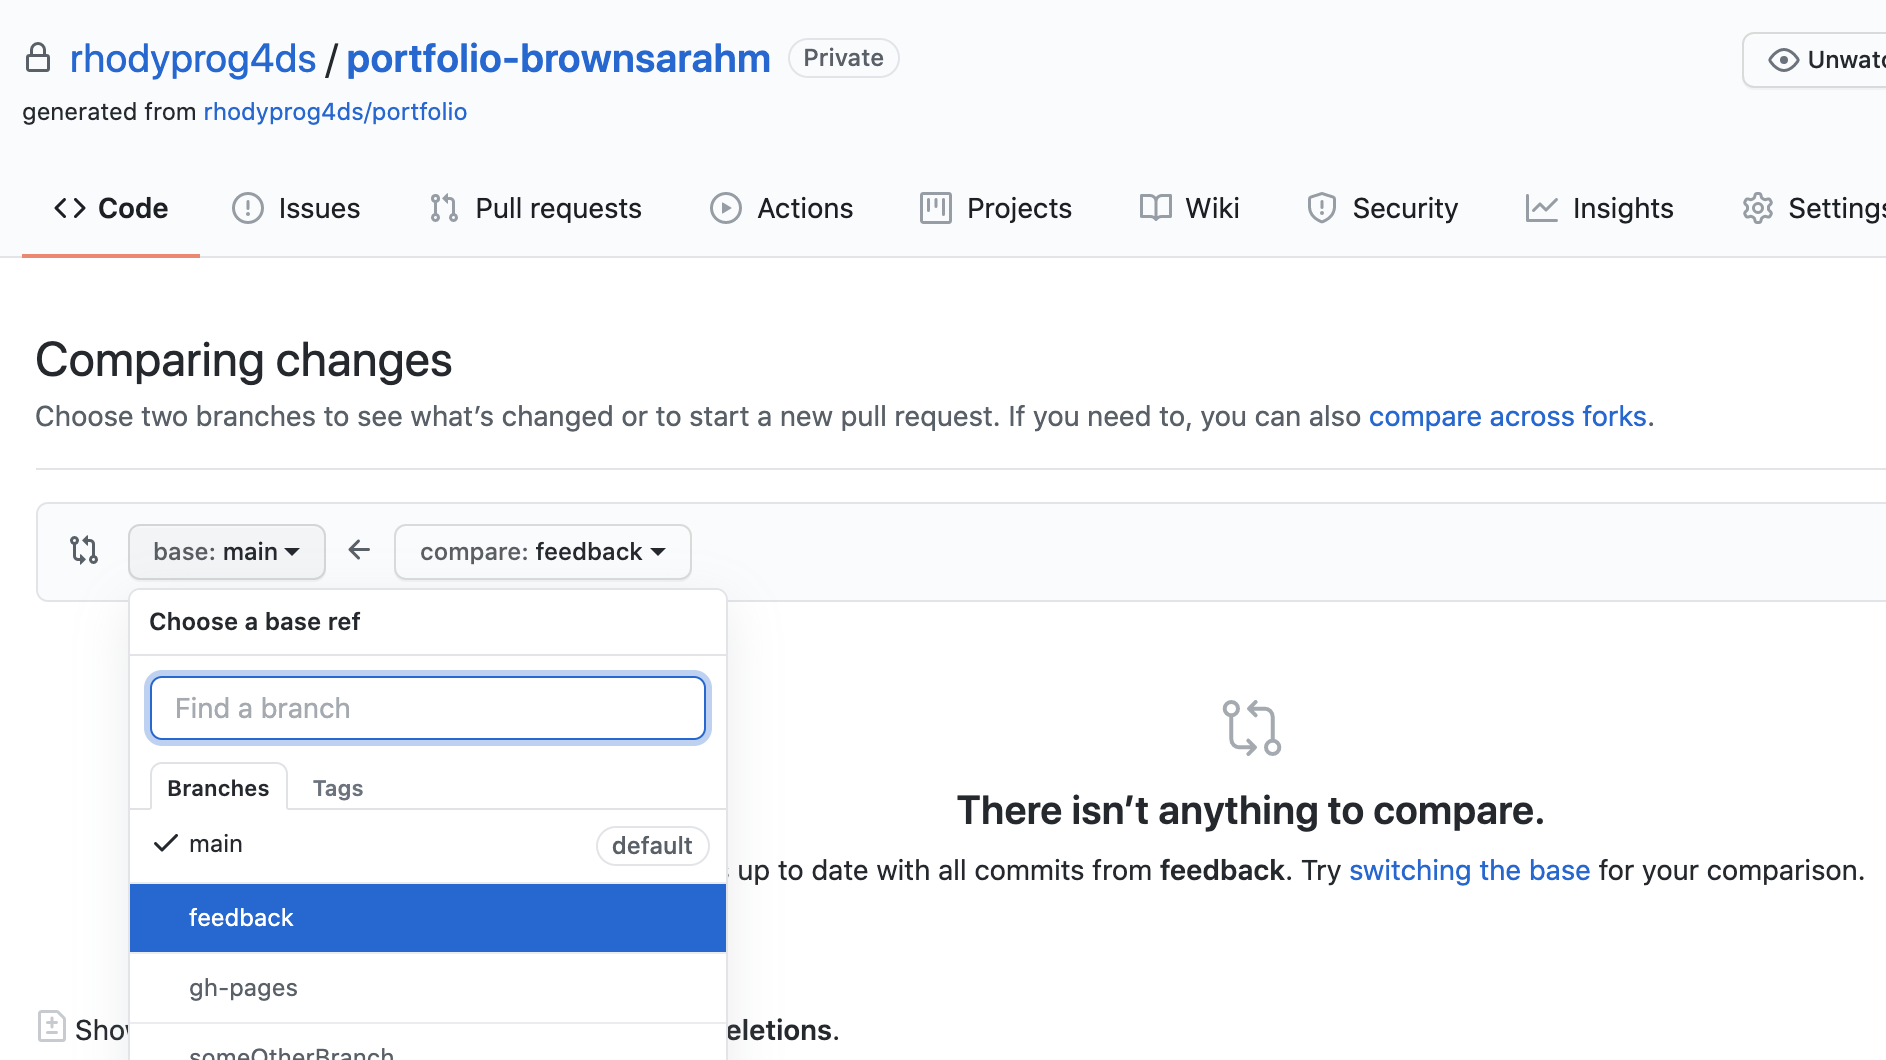Click the Code angle-brackets icon

click(x=69, y=208)
